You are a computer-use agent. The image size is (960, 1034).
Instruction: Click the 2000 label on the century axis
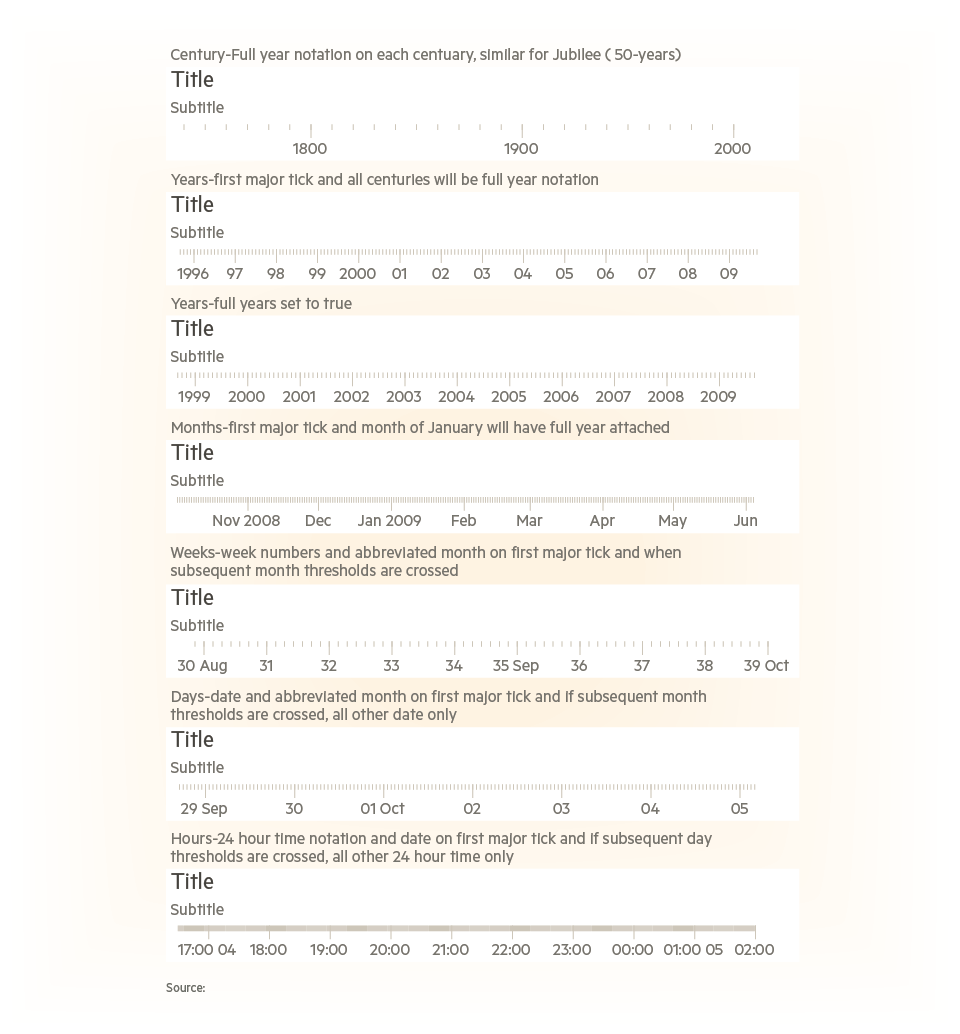[x=733, y=148]
